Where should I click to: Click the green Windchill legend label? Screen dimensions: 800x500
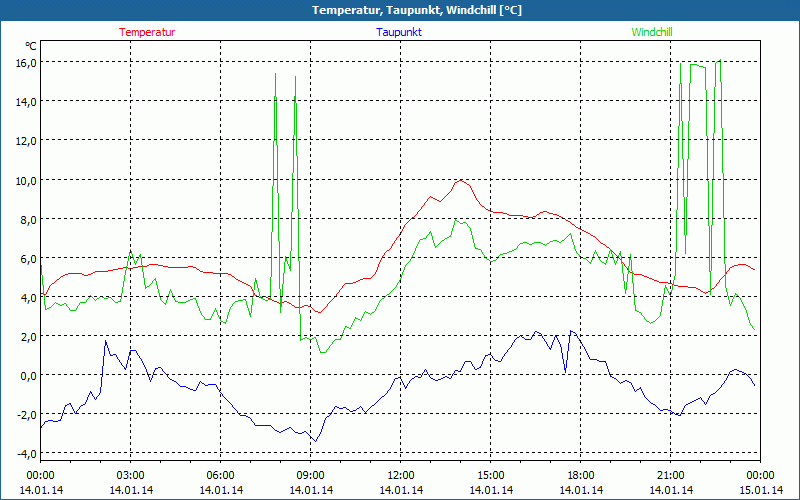(652, 32)
